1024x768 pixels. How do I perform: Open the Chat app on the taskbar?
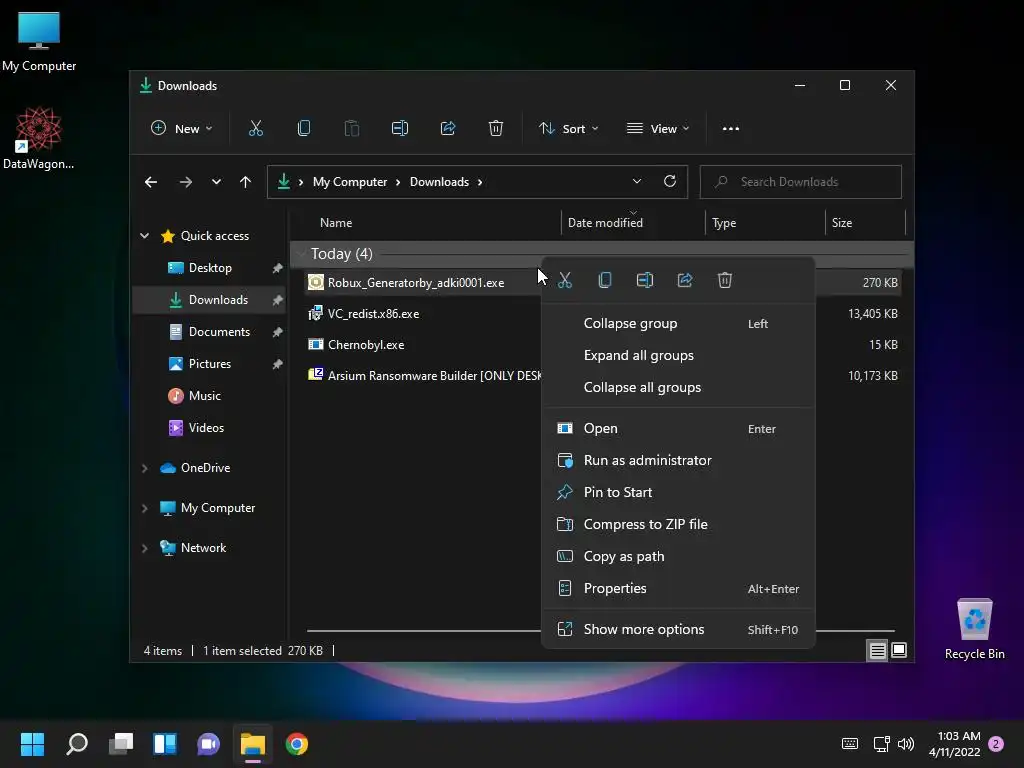coord(208,744)
